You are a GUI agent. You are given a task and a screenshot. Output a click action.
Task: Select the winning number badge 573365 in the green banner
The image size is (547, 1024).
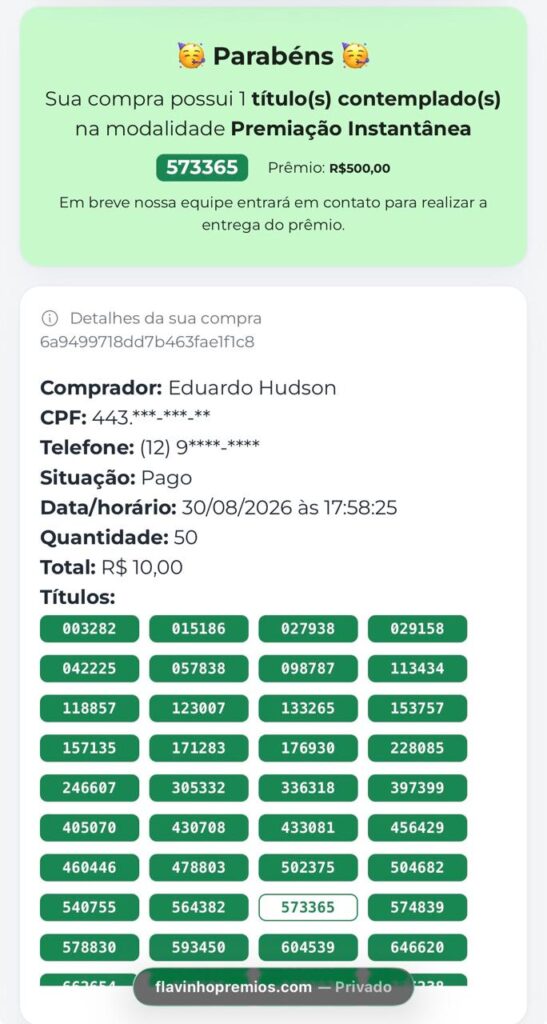point(202,168)
